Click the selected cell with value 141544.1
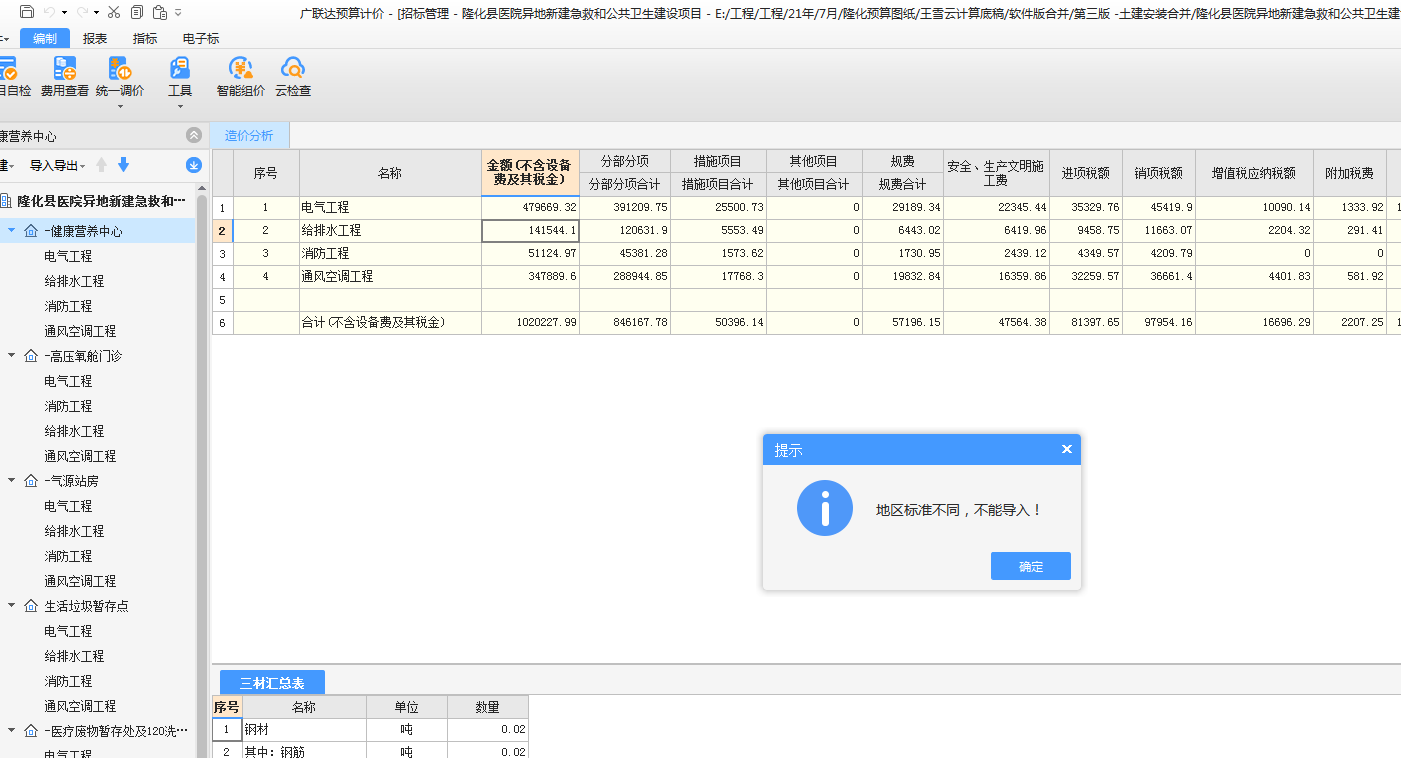 click(x=530, y=230)
